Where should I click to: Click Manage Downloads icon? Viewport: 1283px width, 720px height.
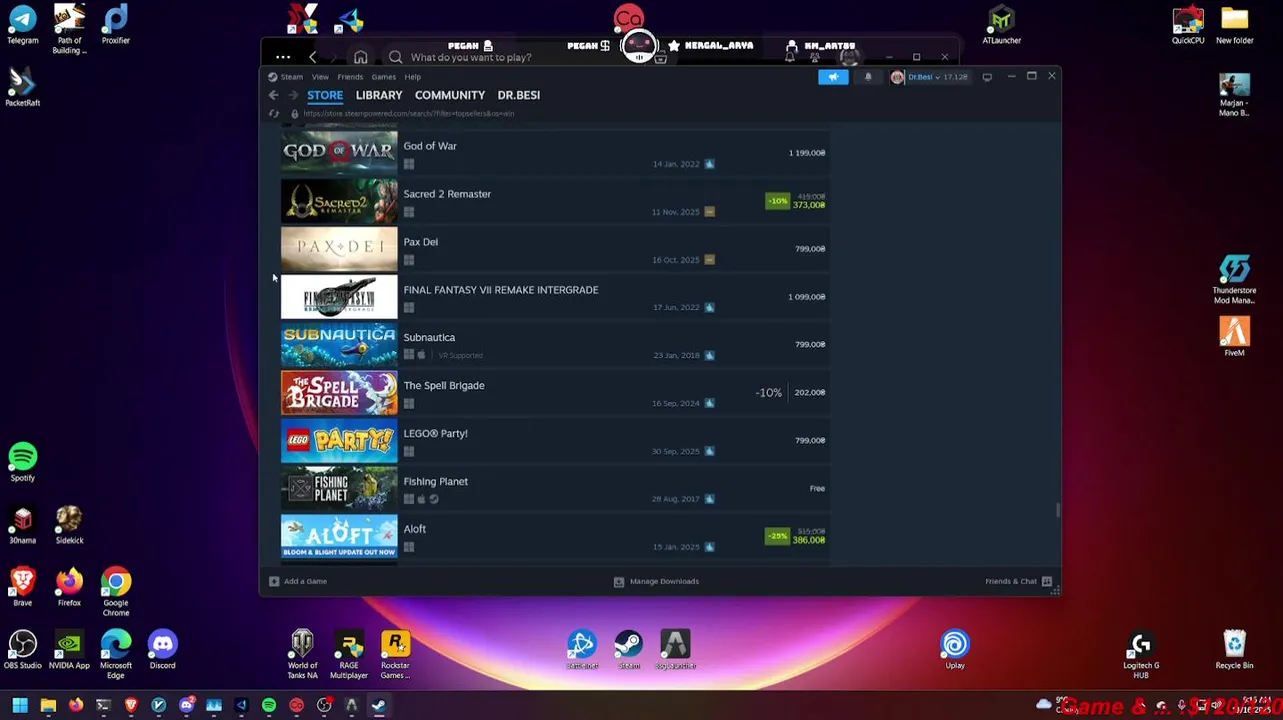(619, 581)
